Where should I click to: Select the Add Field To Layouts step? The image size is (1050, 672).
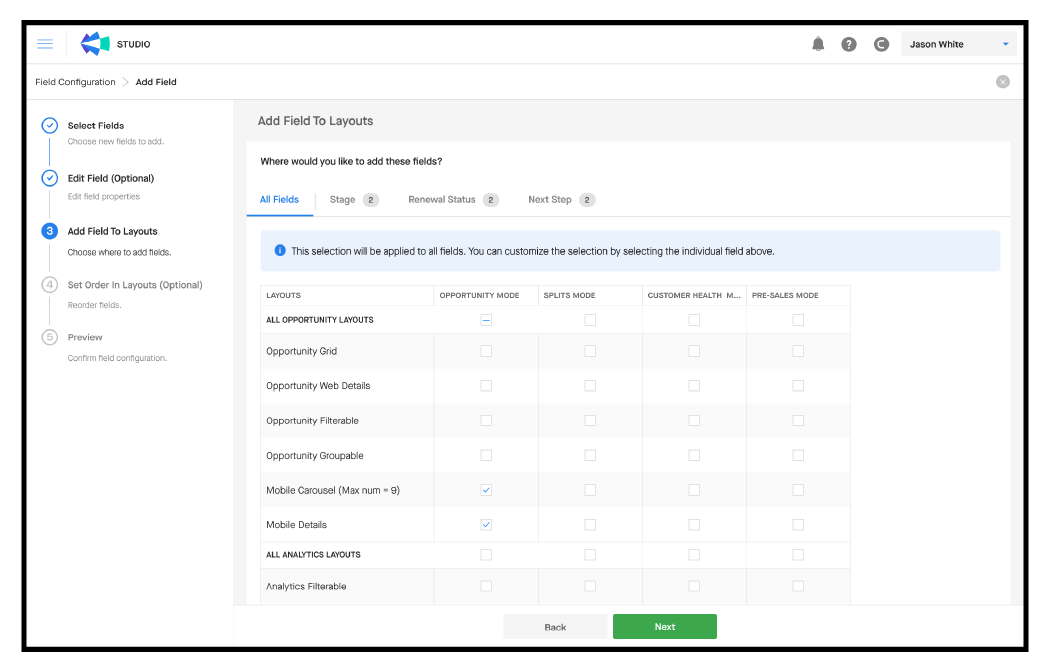coord(112,231)
